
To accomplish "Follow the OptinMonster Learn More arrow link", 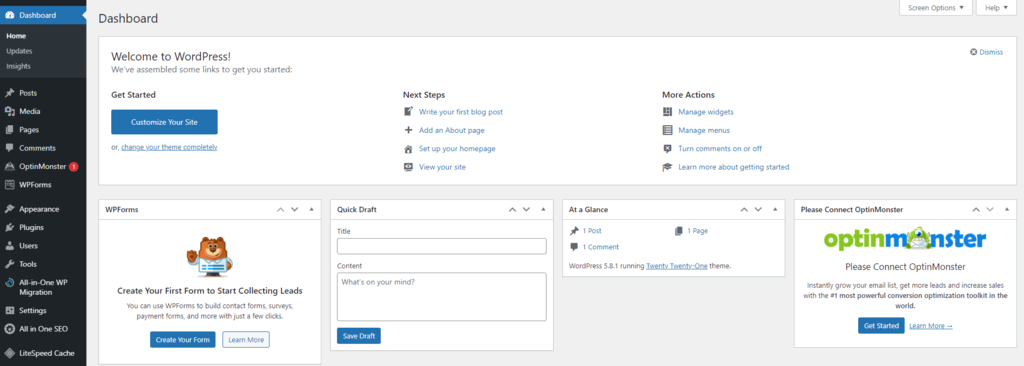I will (931, 325).
